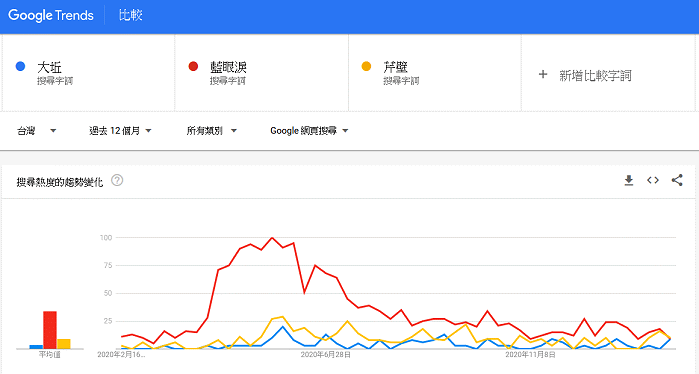
Task: Edit the 大坵 search term
Action: 49,67
